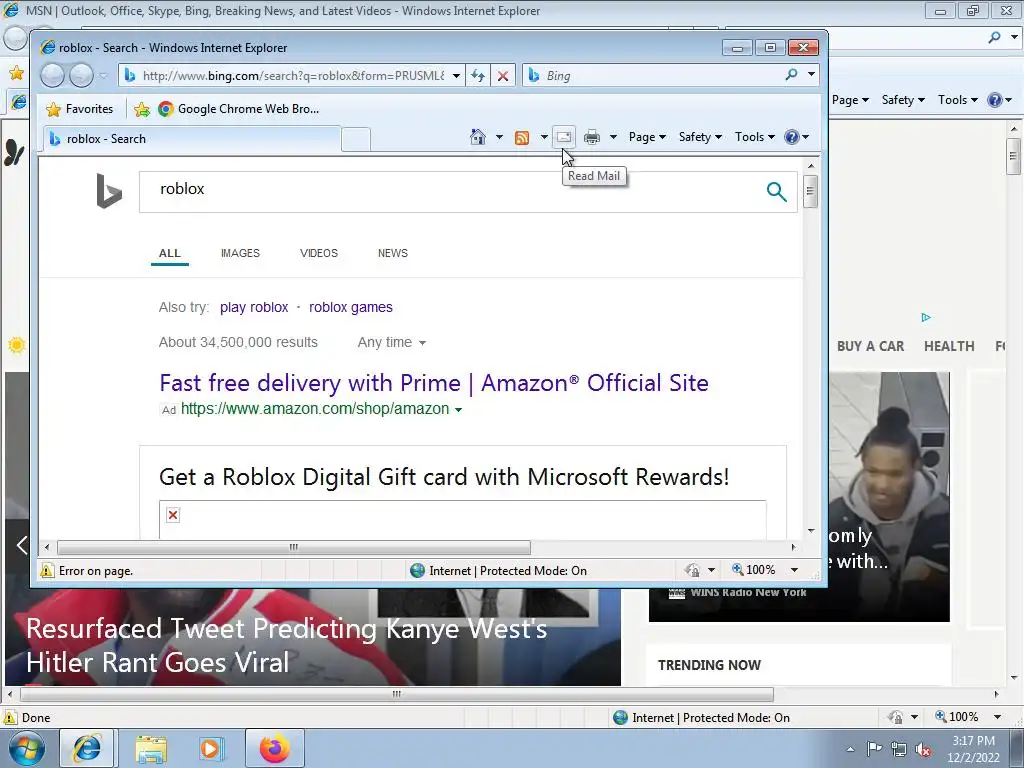Viewport: 1024px width, 768px height.
Task: Open Windows Explorer folder on the taskbar
Action: 152,748
